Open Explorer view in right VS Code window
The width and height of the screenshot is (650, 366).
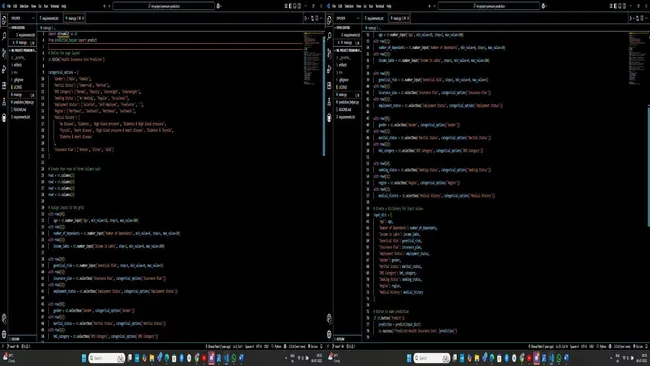point(329,19)
